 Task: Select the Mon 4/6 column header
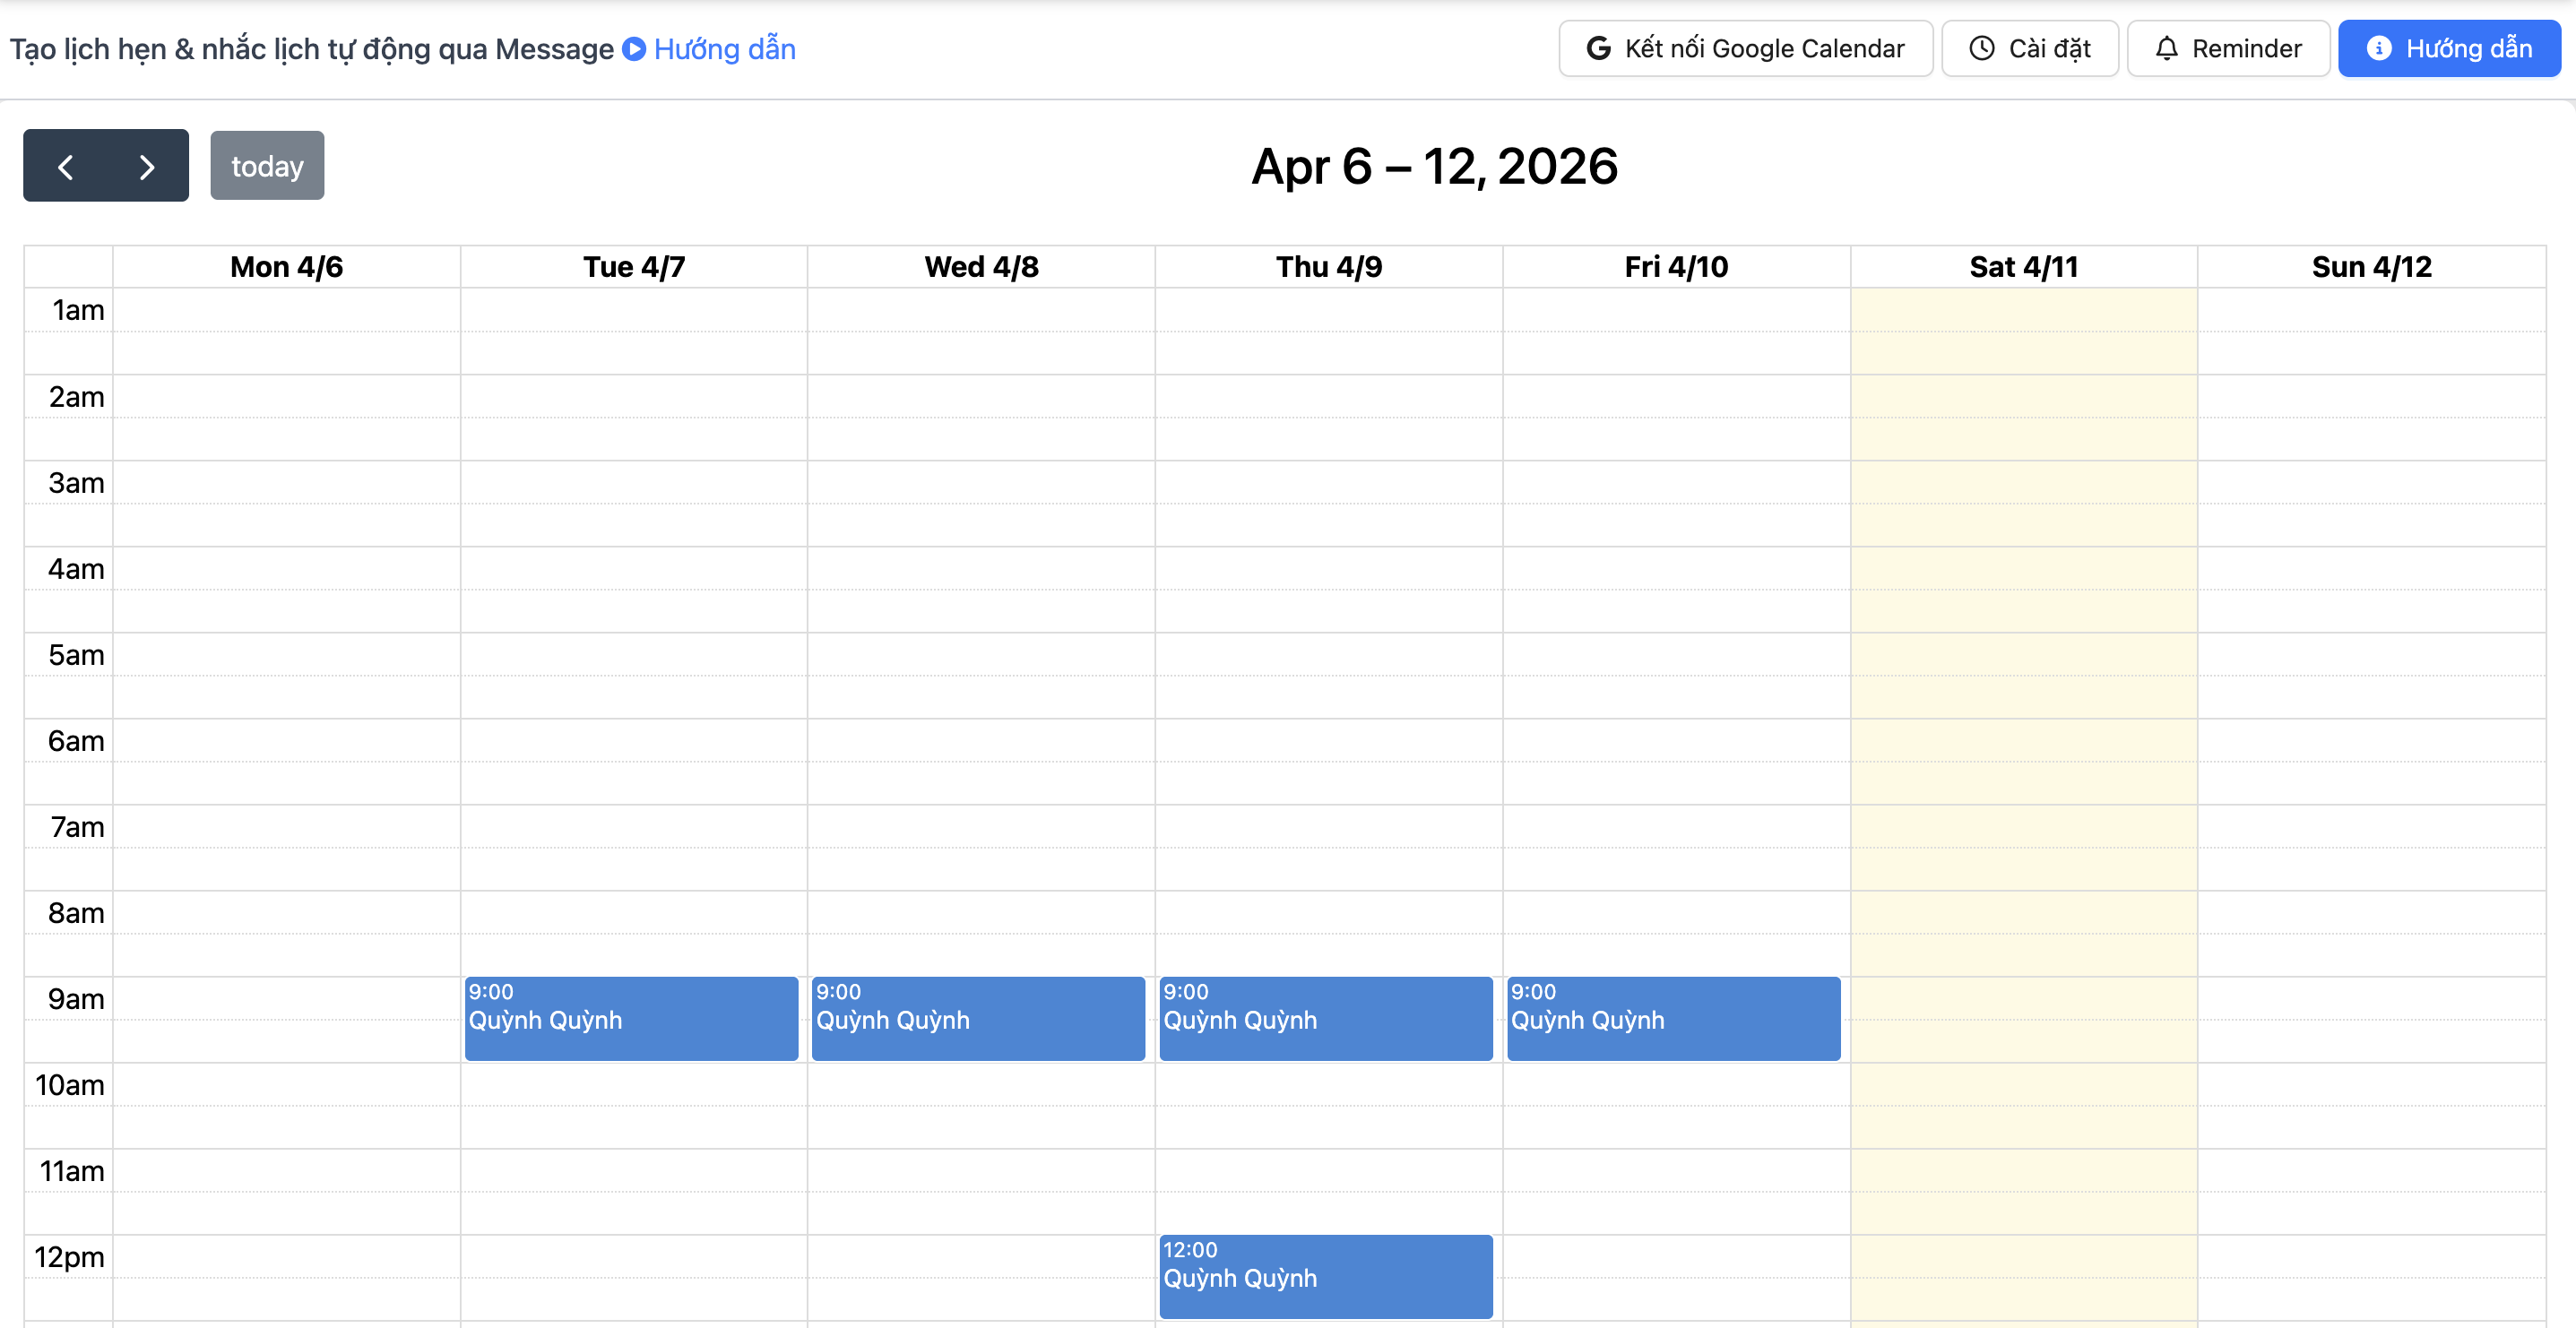[x=286, y=267]
